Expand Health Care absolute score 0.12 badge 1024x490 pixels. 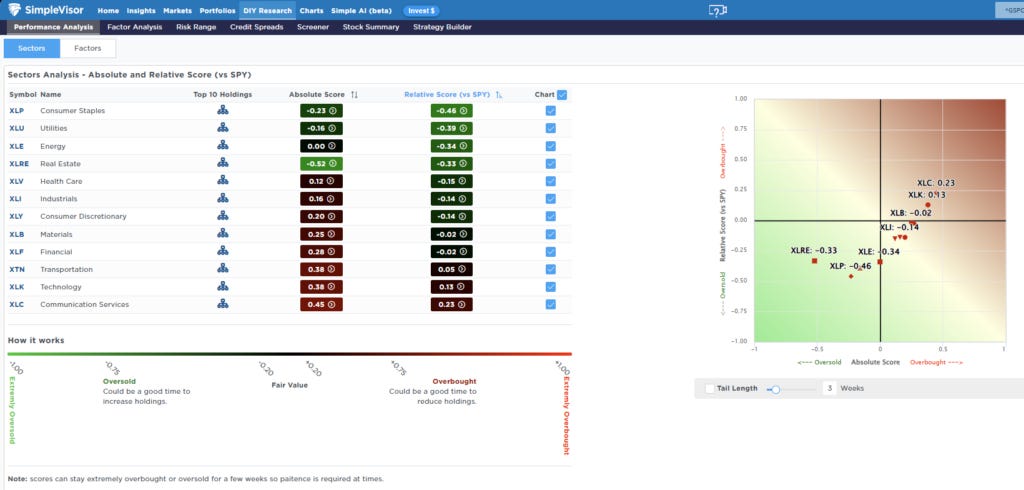[321, 181]
